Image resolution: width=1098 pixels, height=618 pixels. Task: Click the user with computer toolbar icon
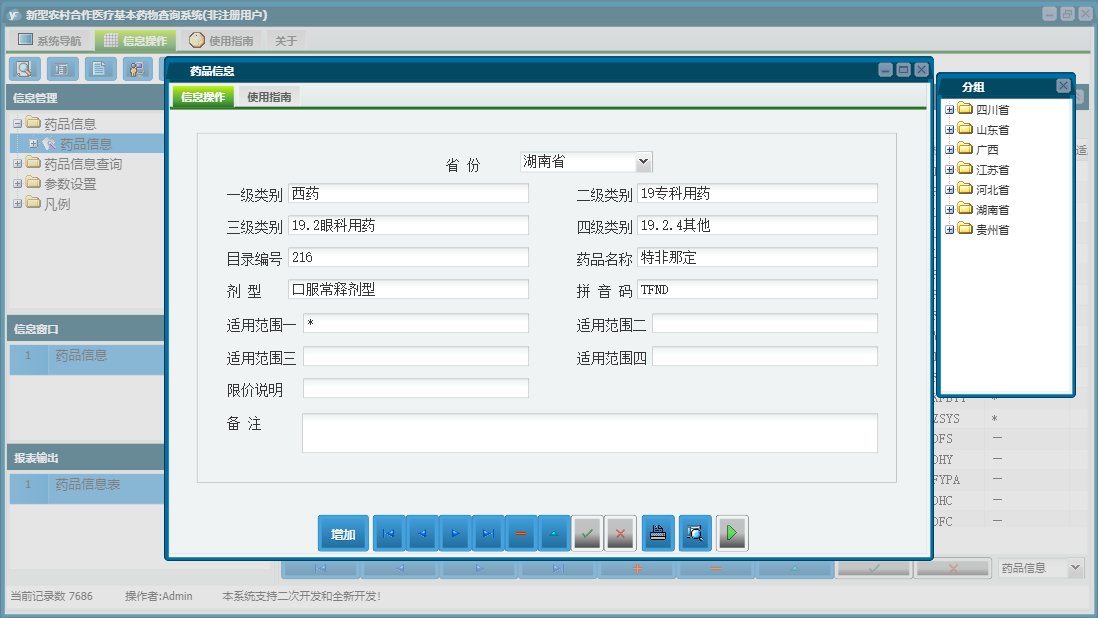pyautogui.click(x=138, y=69)
